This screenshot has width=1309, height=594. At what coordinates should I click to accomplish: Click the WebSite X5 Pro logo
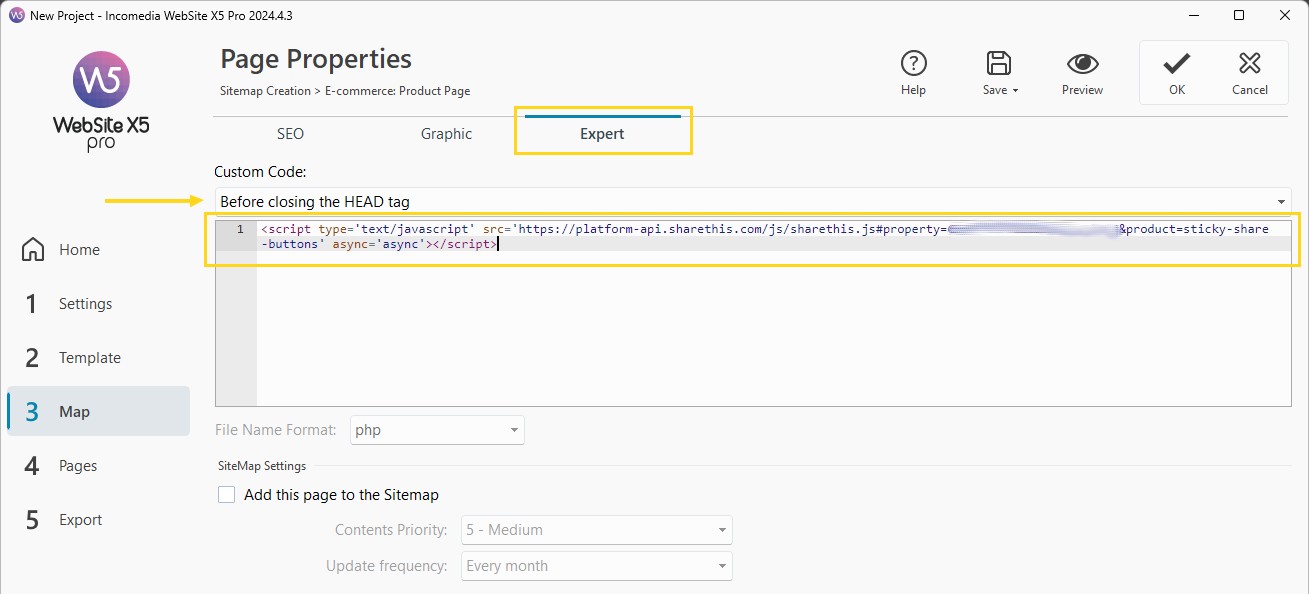click(101, 101)
